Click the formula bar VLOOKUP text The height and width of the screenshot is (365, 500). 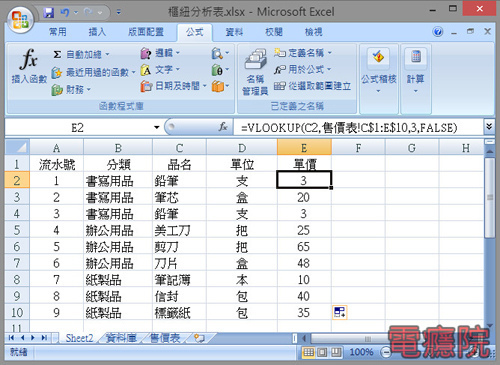pos(349,127)
